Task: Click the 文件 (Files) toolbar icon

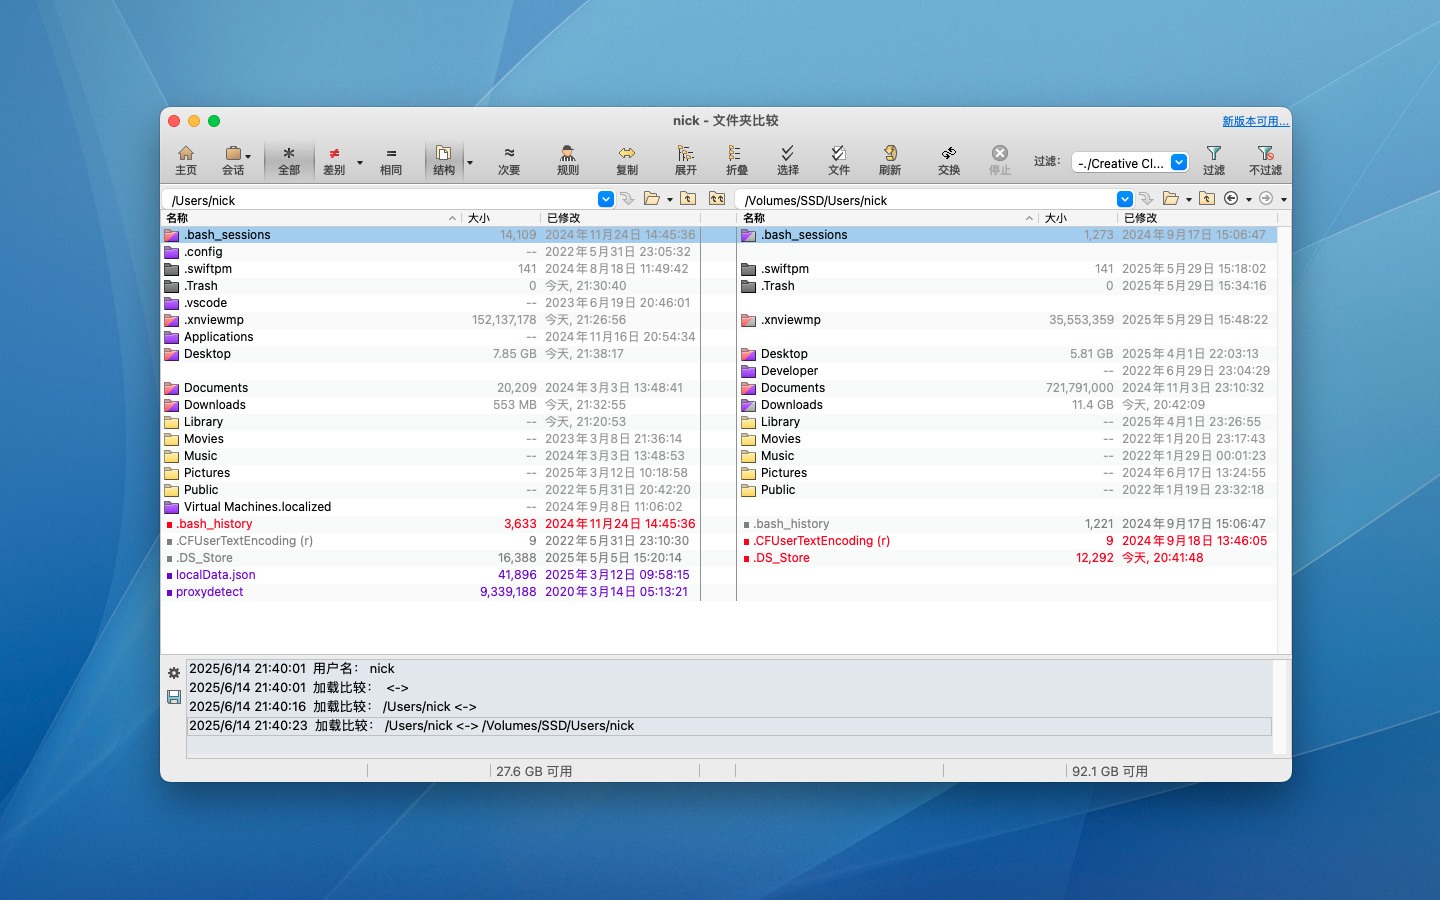Action: [x=839, y=160]
